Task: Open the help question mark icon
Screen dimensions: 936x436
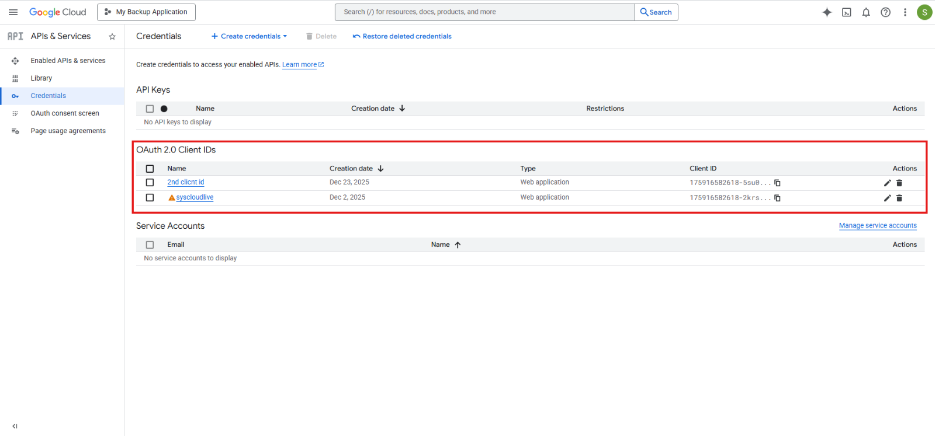Action: (x=885, y=12)
